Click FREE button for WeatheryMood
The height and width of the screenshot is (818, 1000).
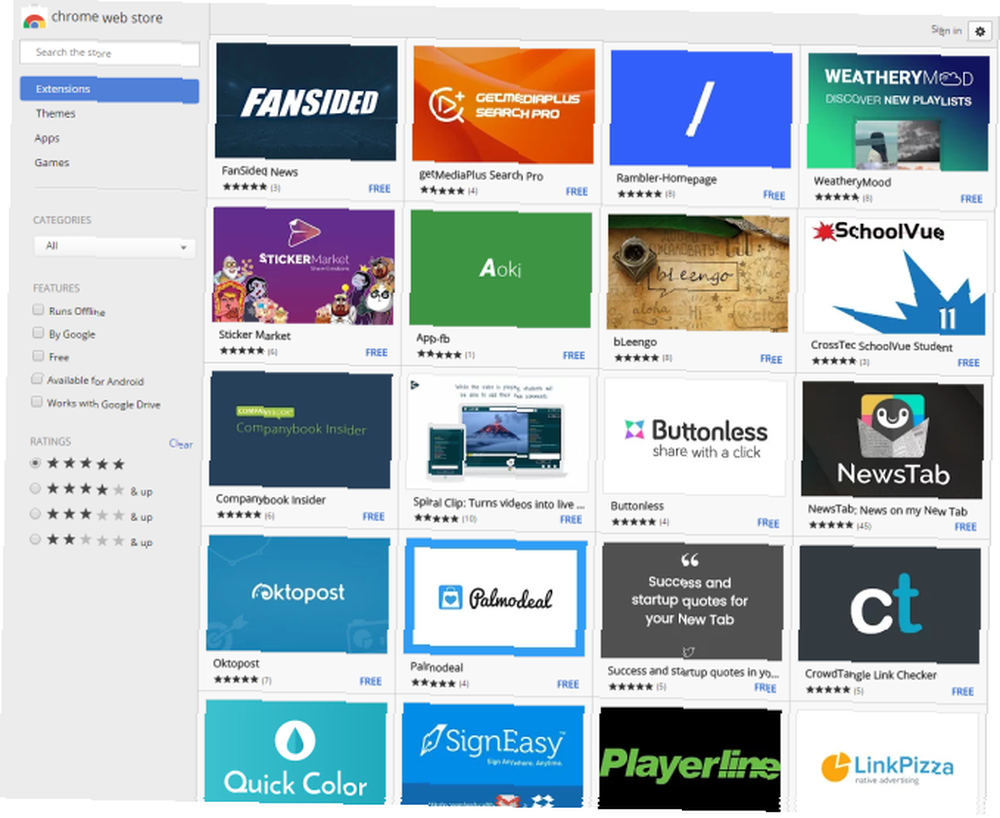[971, 199]
